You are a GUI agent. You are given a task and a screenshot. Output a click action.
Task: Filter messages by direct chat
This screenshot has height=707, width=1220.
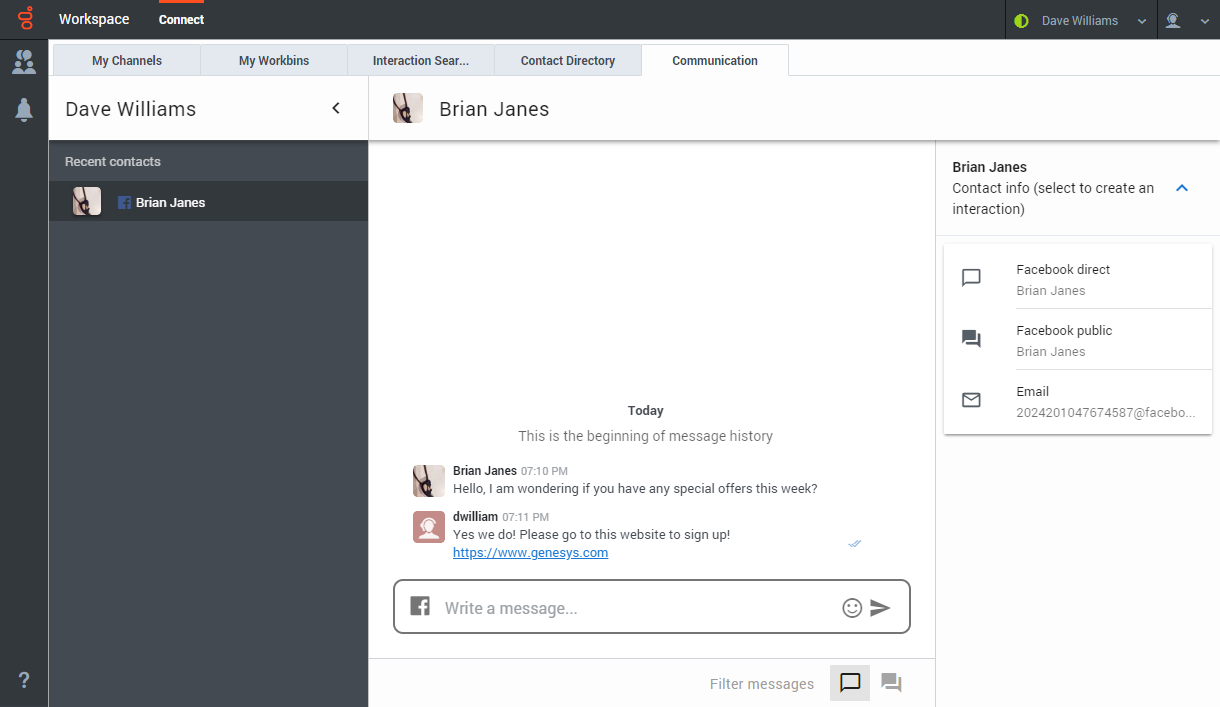(850, 683)
